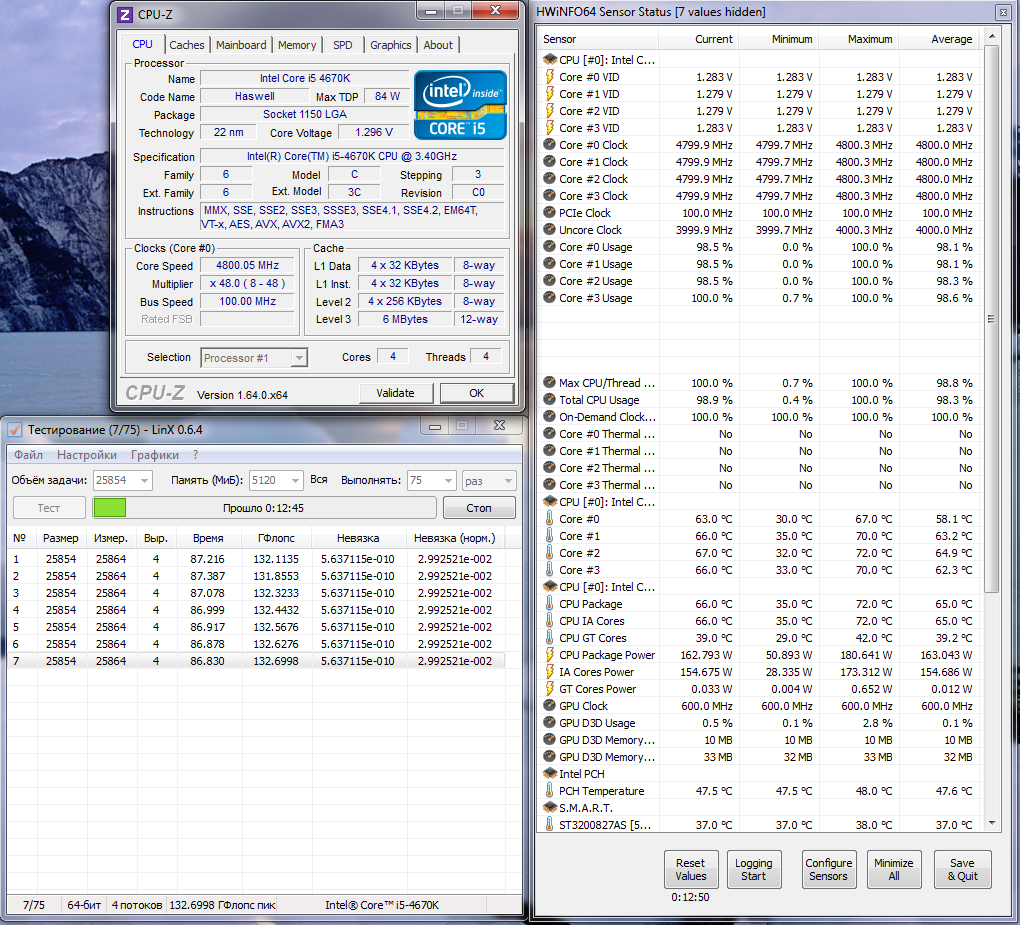Click the GPU Clock sensor icon
Image resolution: width=1020 pixels, height=925 pixels.
[x=550, y=705]
